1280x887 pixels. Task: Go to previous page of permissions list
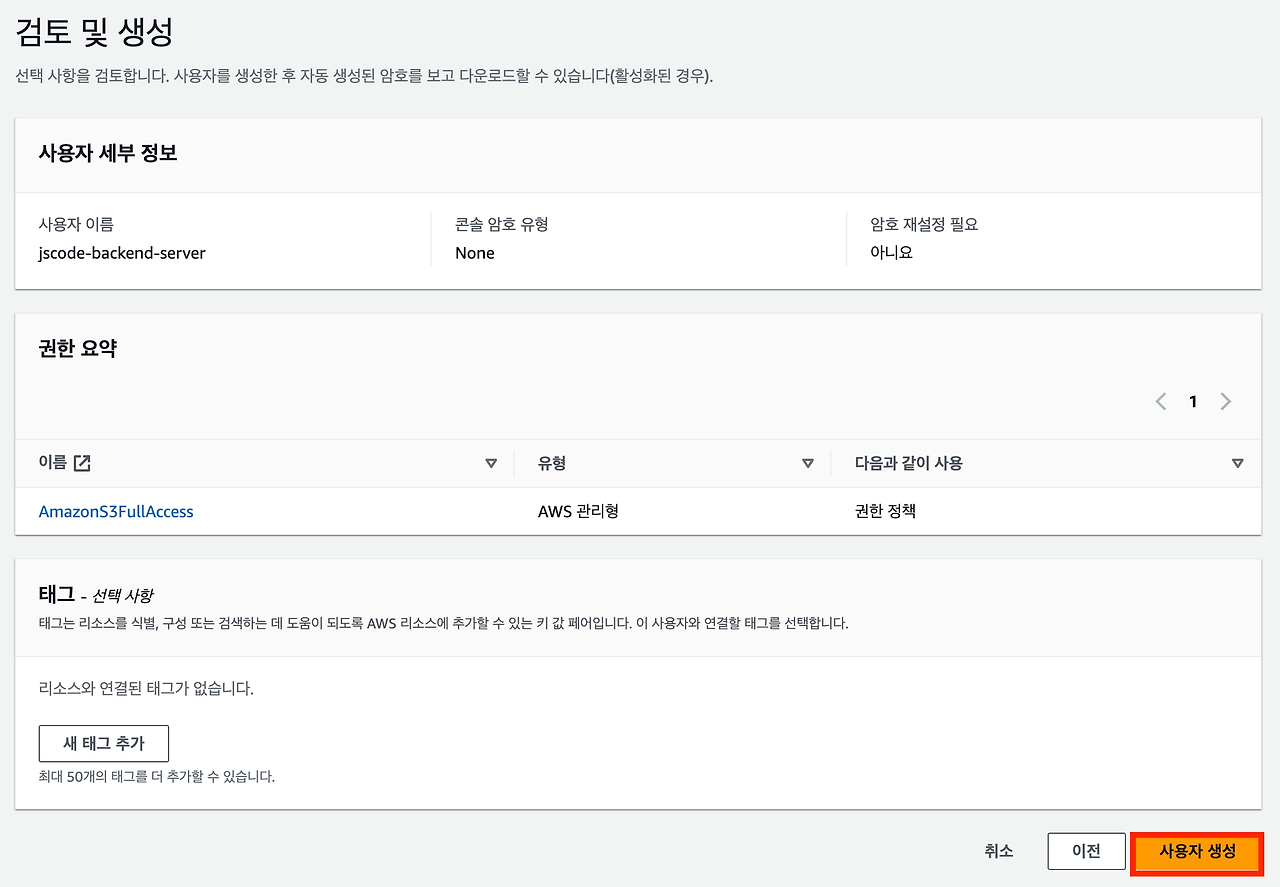1161,401
